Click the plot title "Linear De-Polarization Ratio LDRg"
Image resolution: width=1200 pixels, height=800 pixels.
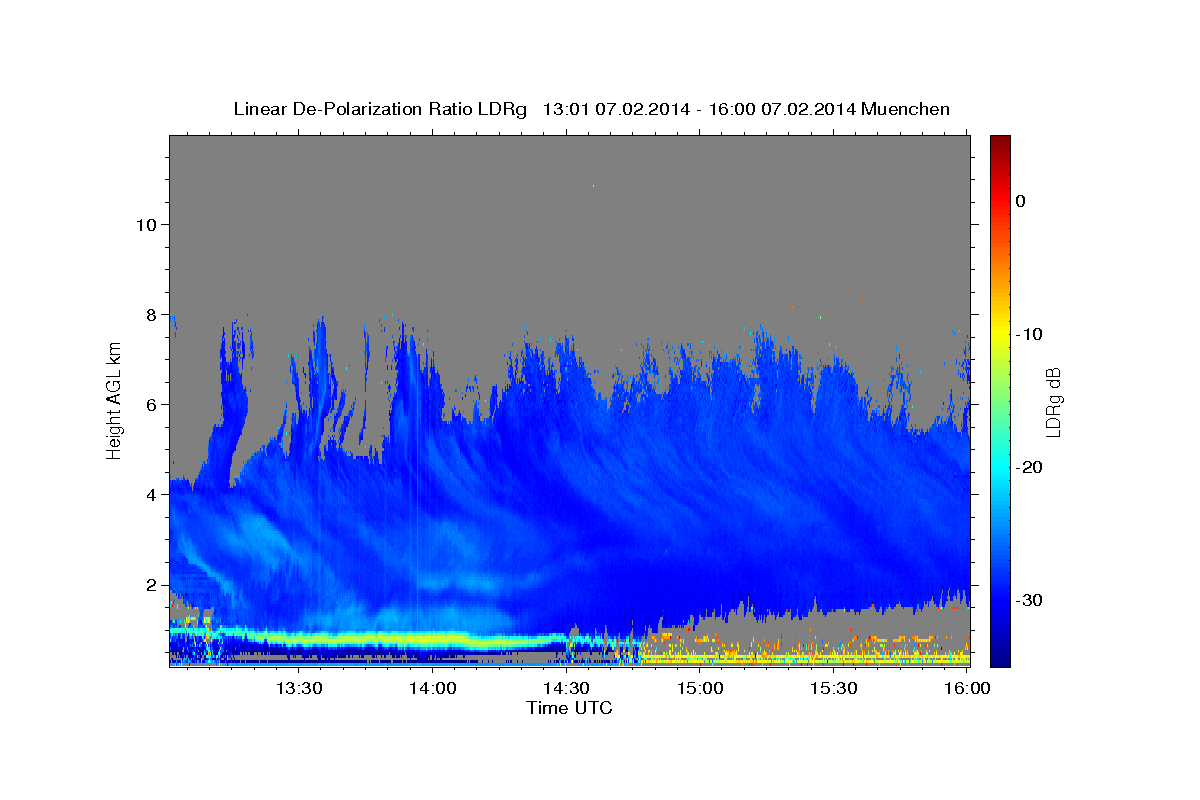(x=379, y=109)
